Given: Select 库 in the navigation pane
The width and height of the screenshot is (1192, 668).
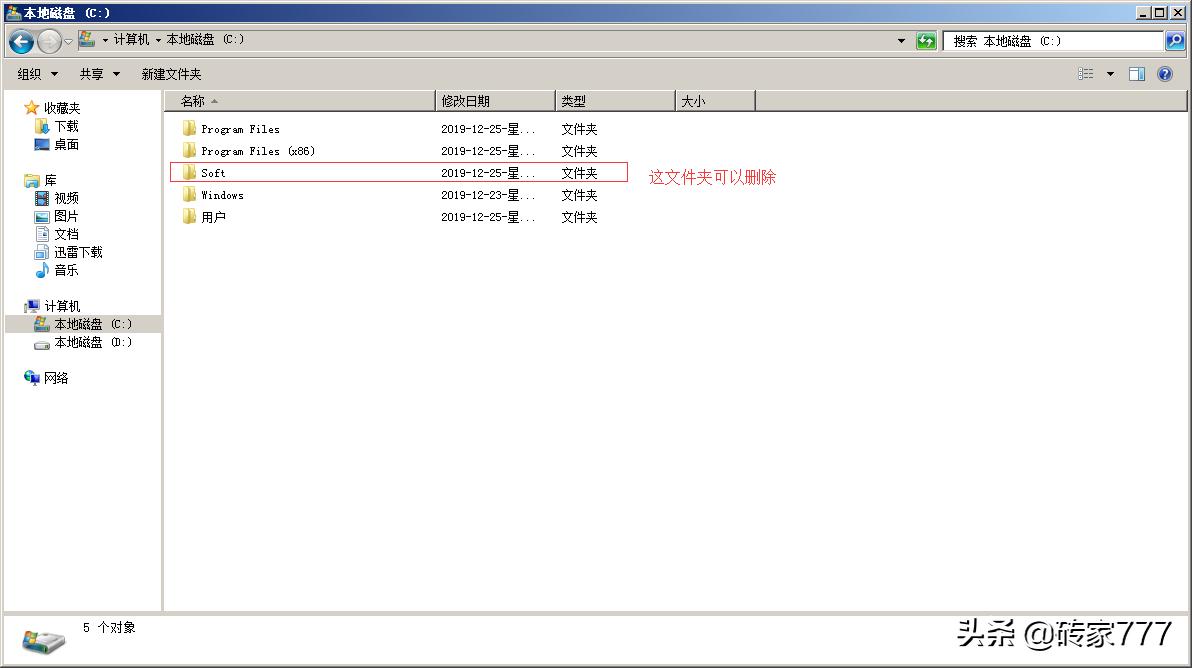Looking at the screenshot, I should 50,180.
